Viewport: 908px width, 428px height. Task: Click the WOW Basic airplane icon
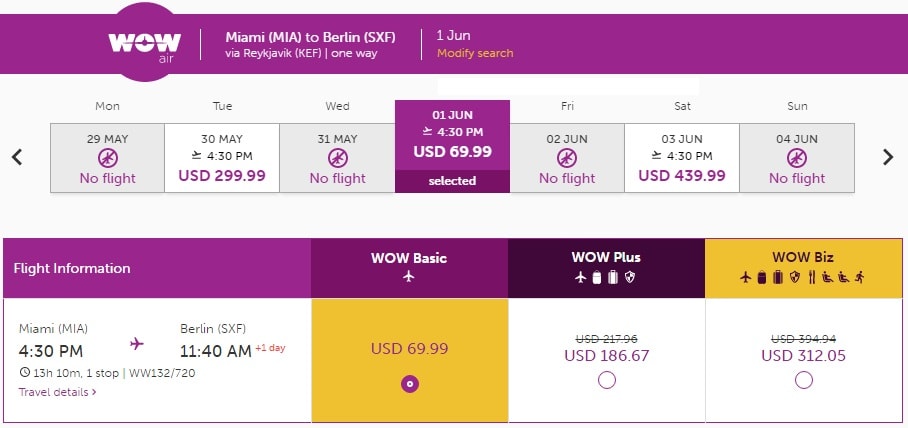(x=409, y=276)
